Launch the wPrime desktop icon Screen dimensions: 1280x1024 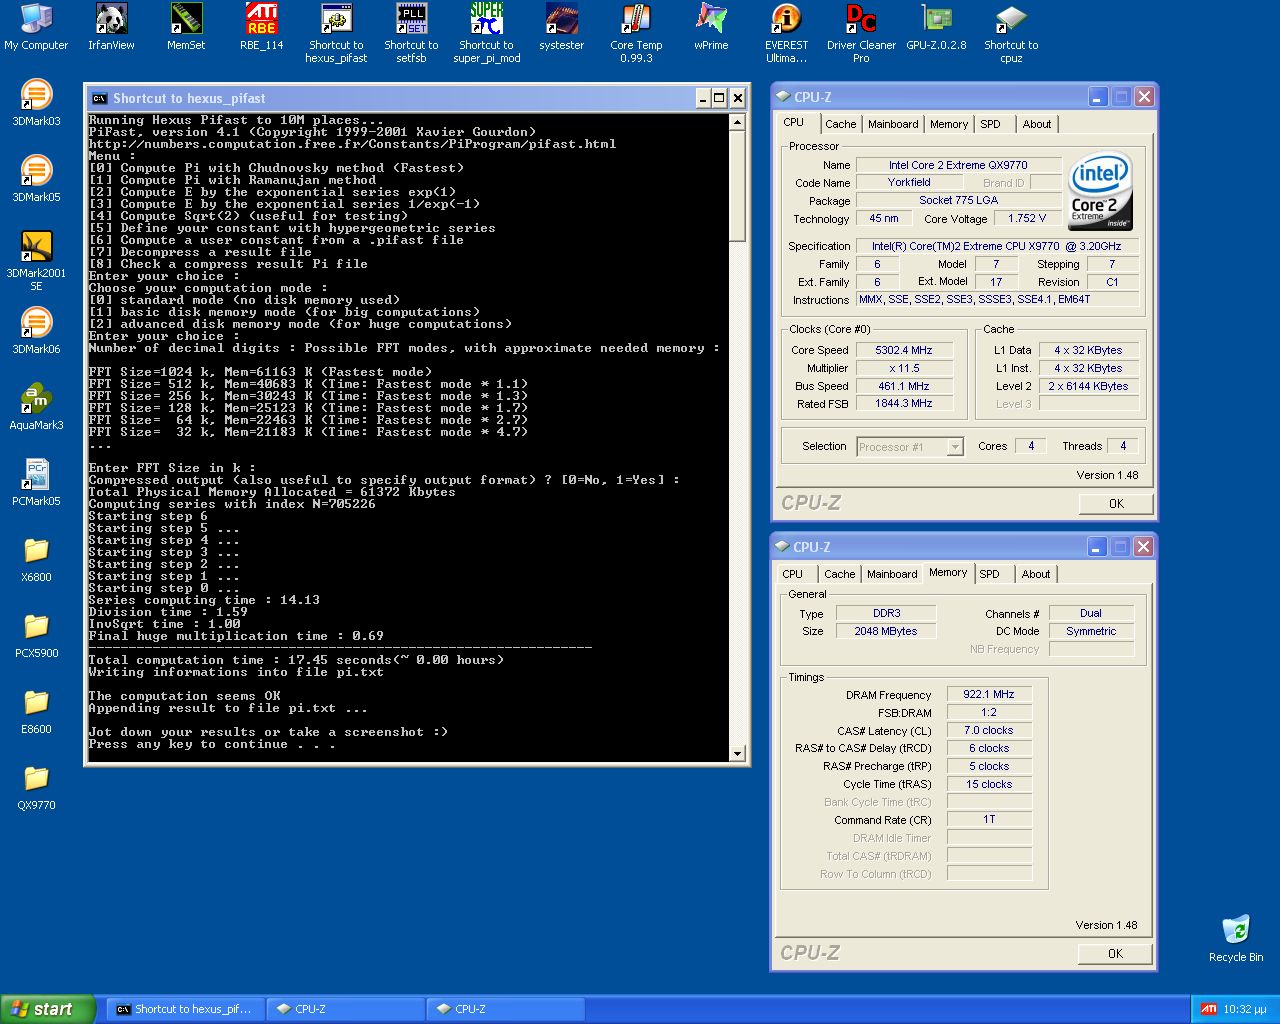pyautogui.click(x=711, y=27)
